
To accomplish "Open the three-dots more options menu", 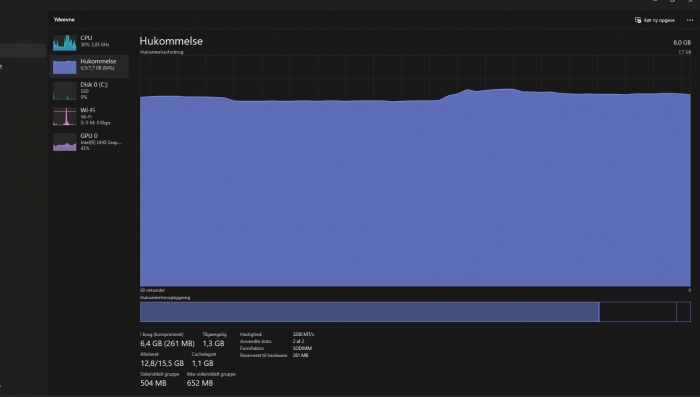I will (x=690, y=20).
